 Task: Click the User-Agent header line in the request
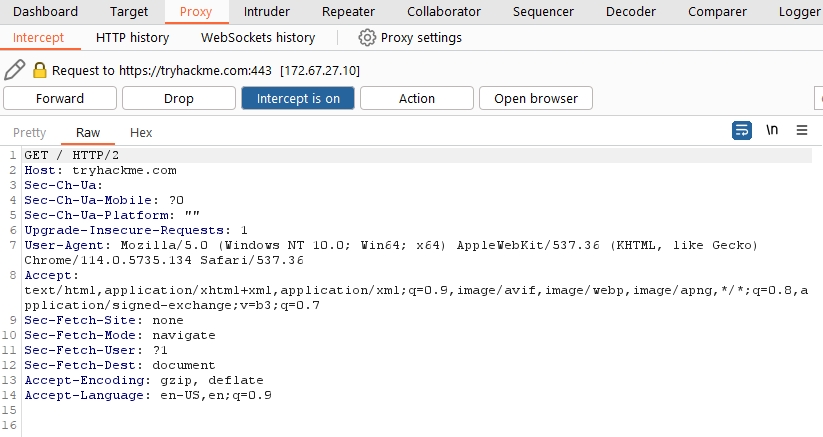(300, 245)
